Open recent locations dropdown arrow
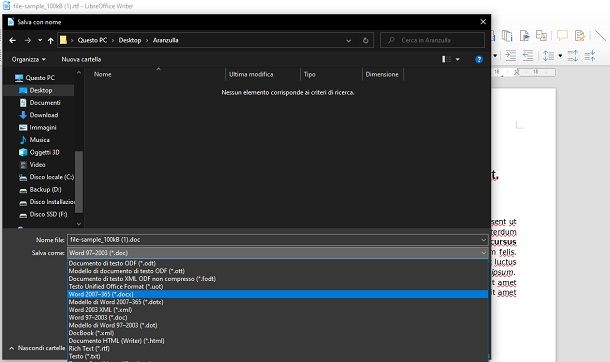This screenshot has width=610, height=362. [40, 40]
